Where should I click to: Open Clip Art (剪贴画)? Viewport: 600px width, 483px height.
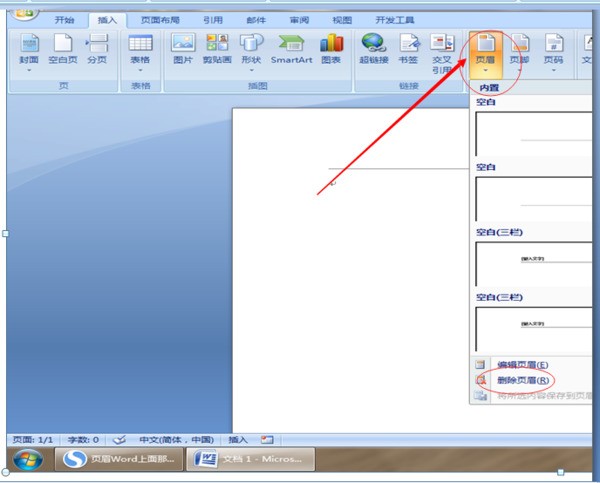pyautogui.click(x=217, y=49)
